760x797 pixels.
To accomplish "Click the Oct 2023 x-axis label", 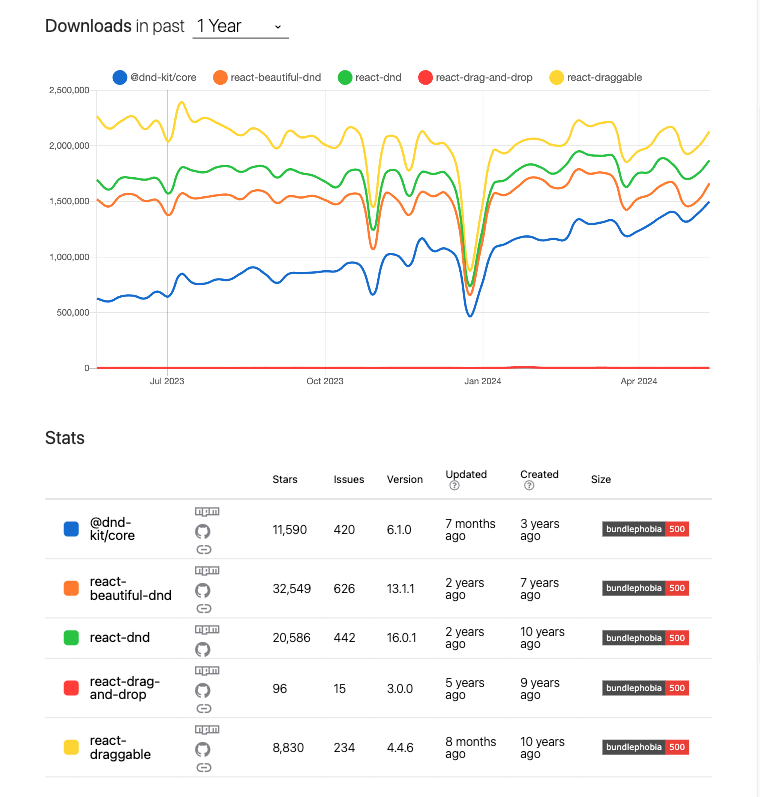I will (325, 381).
